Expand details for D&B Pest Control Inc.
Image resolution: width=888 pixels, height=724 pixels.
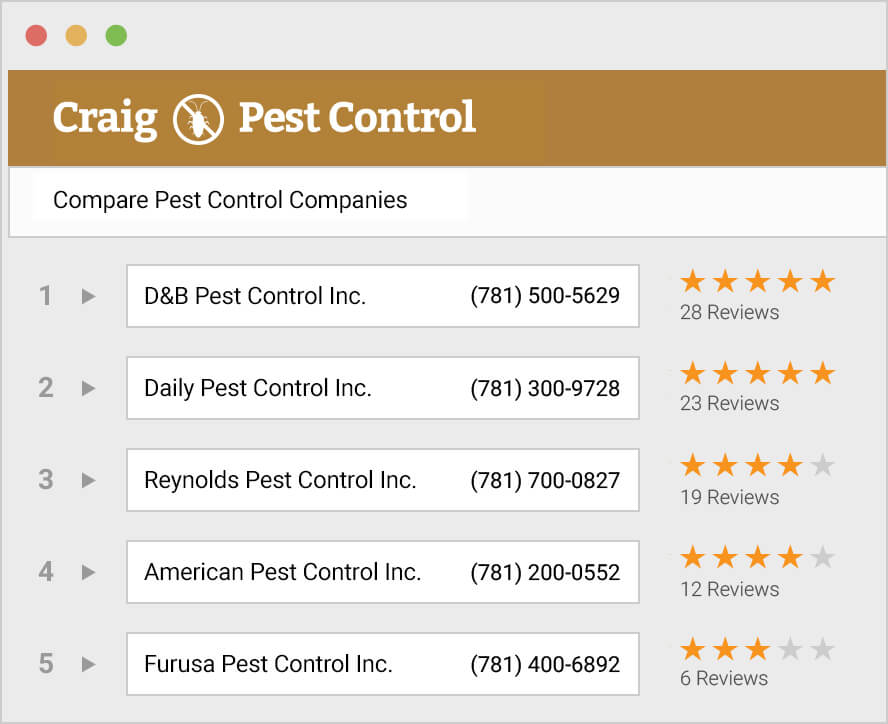tap(88, 296)
